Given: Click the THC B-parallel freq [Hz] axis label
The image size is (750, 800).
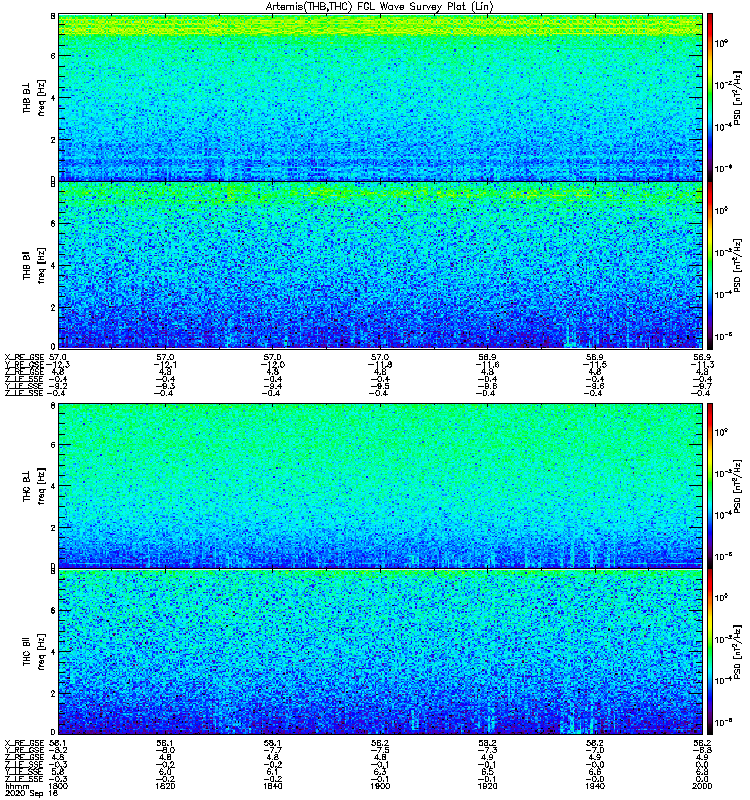Looking at the screenshot, I should coord(42,652).
